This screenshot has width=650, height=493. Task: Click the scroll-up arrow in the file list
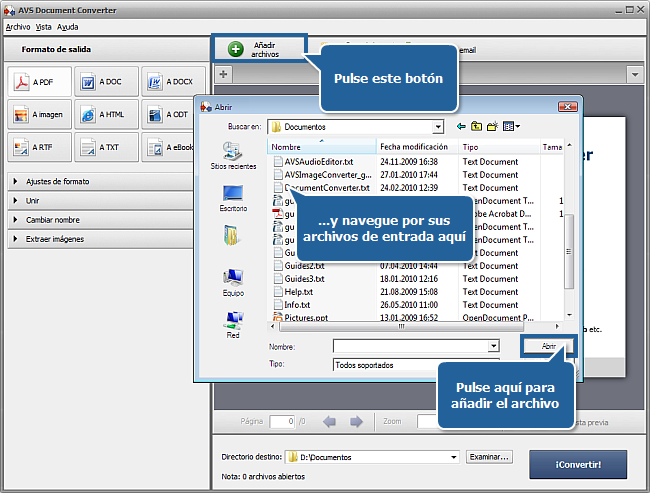(x=569, y=145)
